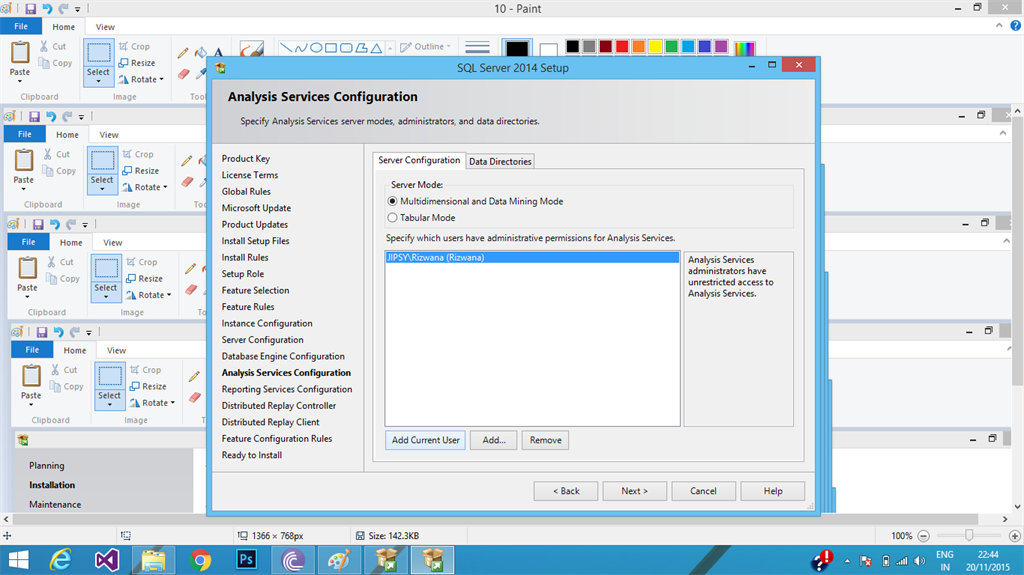
Task: Switch to the top View ribbon tab
Action: click(105, 27)
